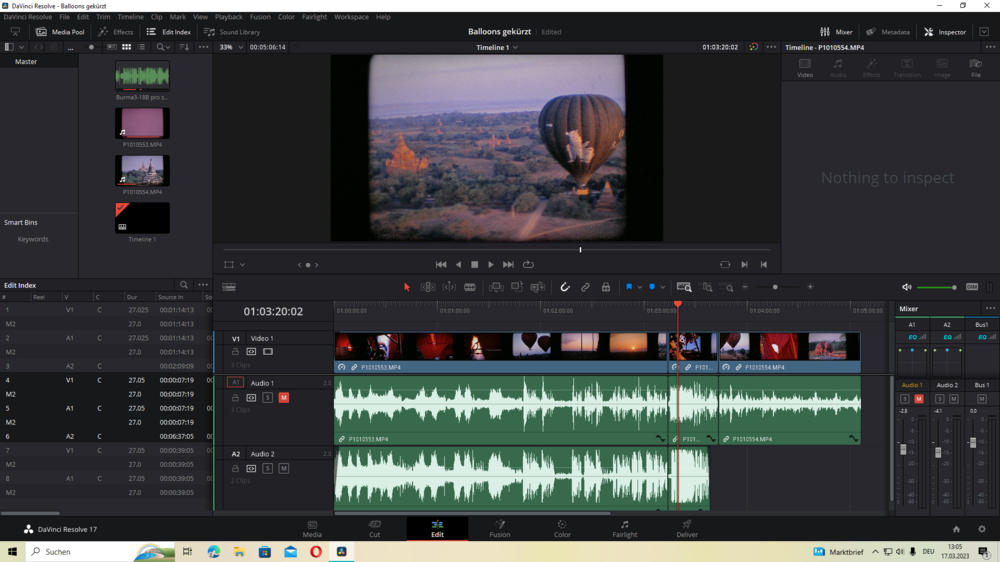Open the Playback menu
The image size is (1000, 562).
(229, 17)
